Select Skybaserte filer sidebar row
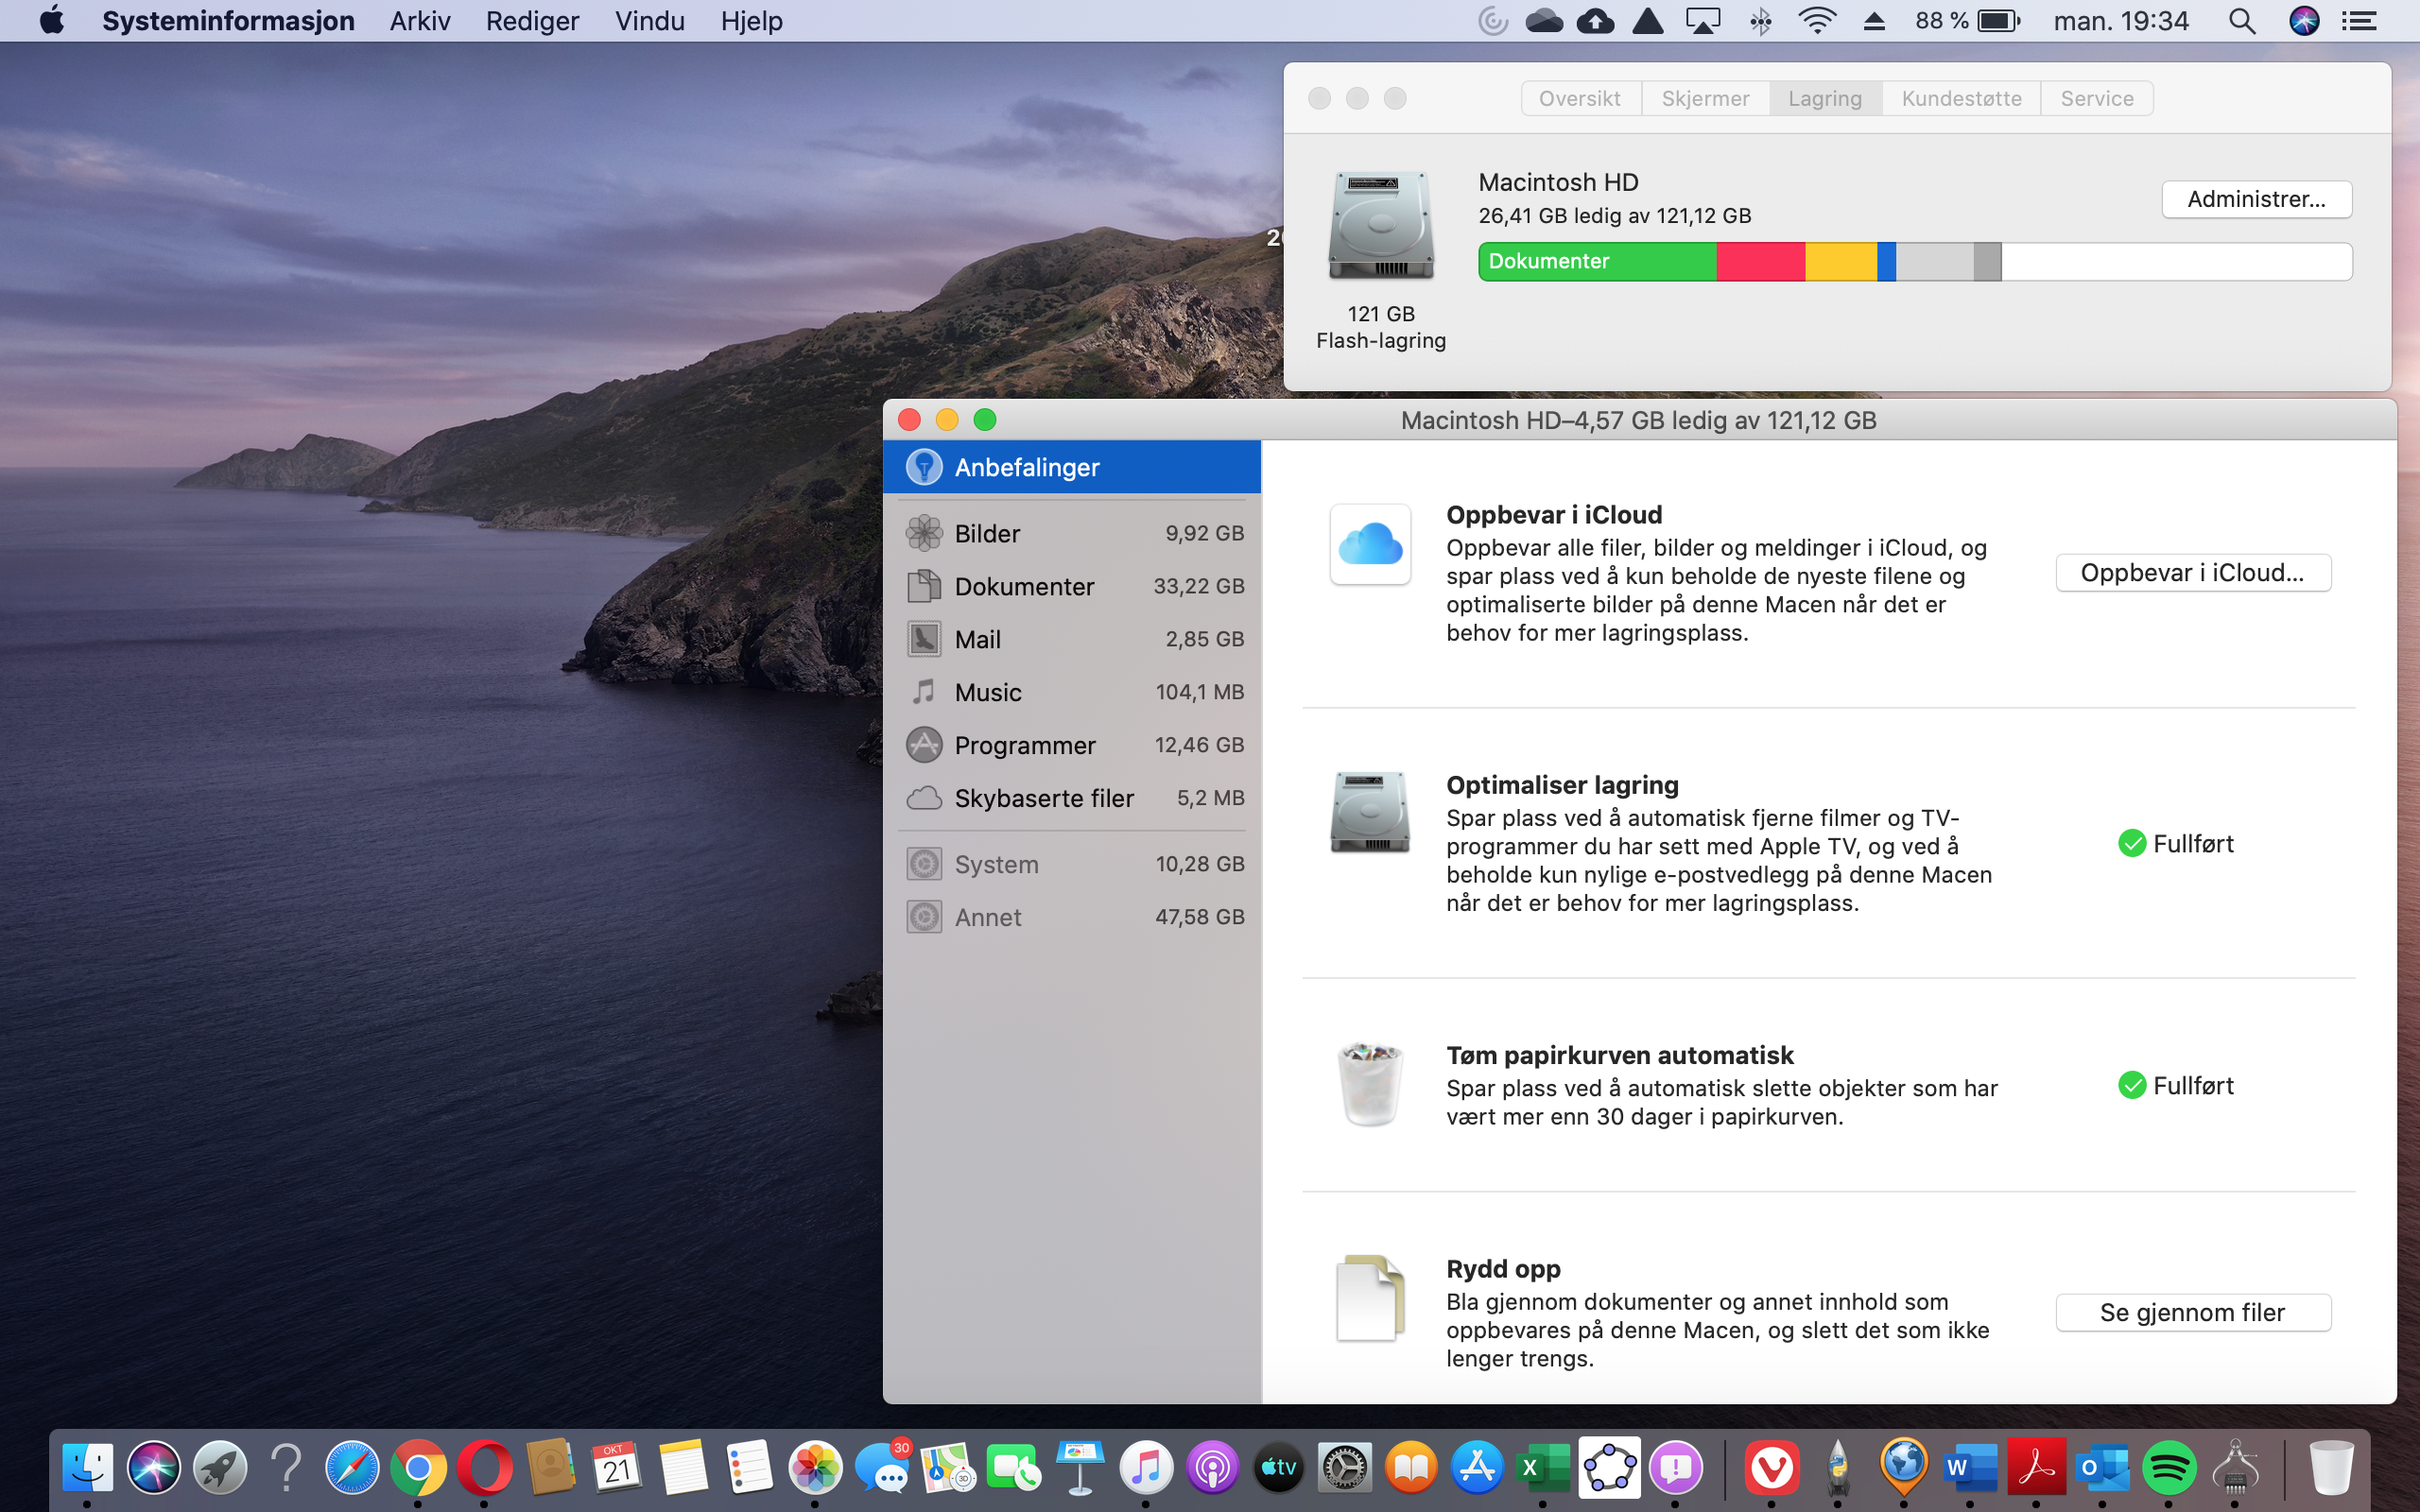Image resolution: width=2420 pixels, height=1512 pixels. coord(1071,798)
